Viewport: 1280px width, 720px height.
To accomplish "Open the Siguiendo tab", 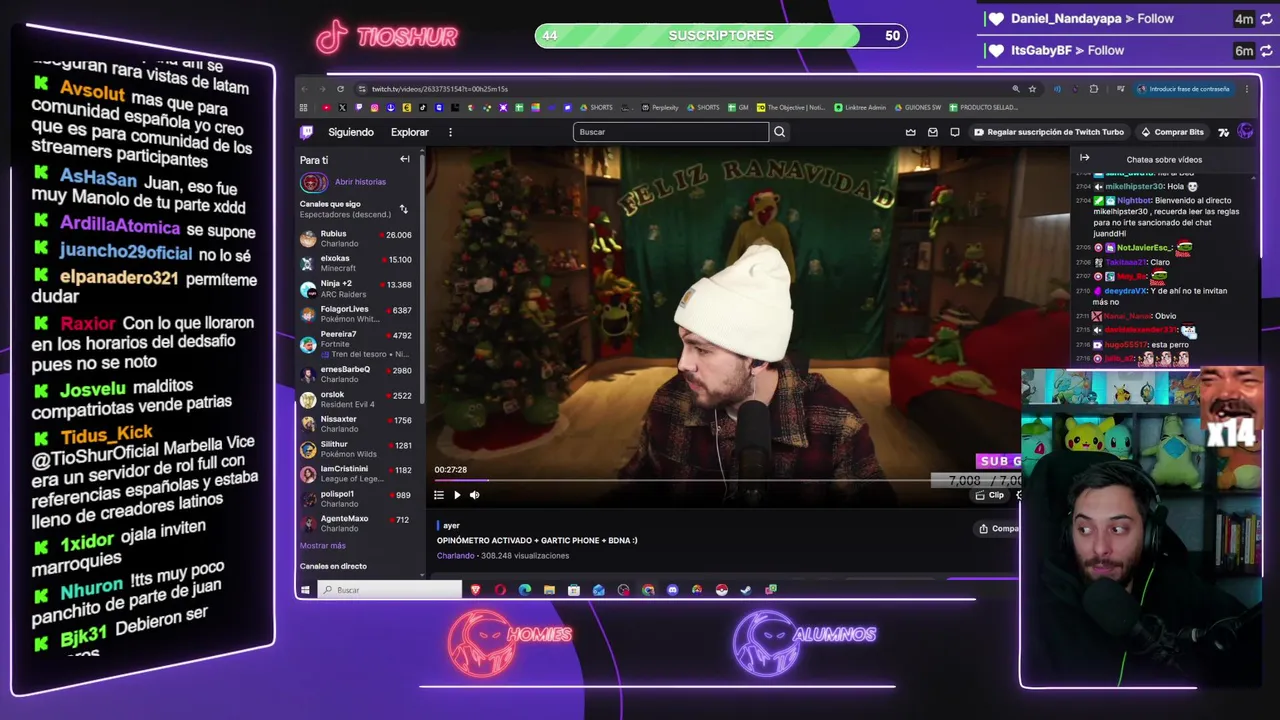I will [351, 132].
